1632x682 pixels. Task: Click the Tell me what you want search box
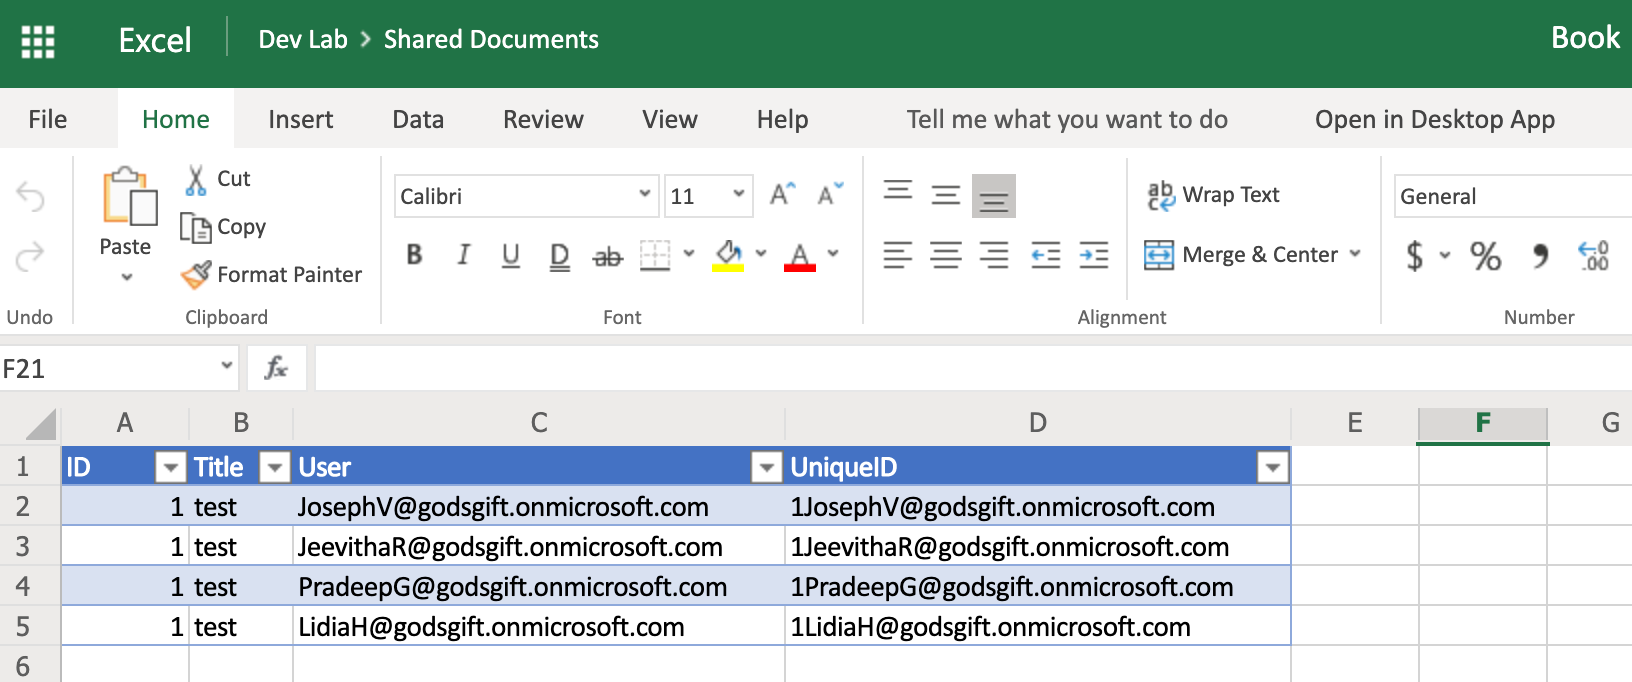(1067, 119)
